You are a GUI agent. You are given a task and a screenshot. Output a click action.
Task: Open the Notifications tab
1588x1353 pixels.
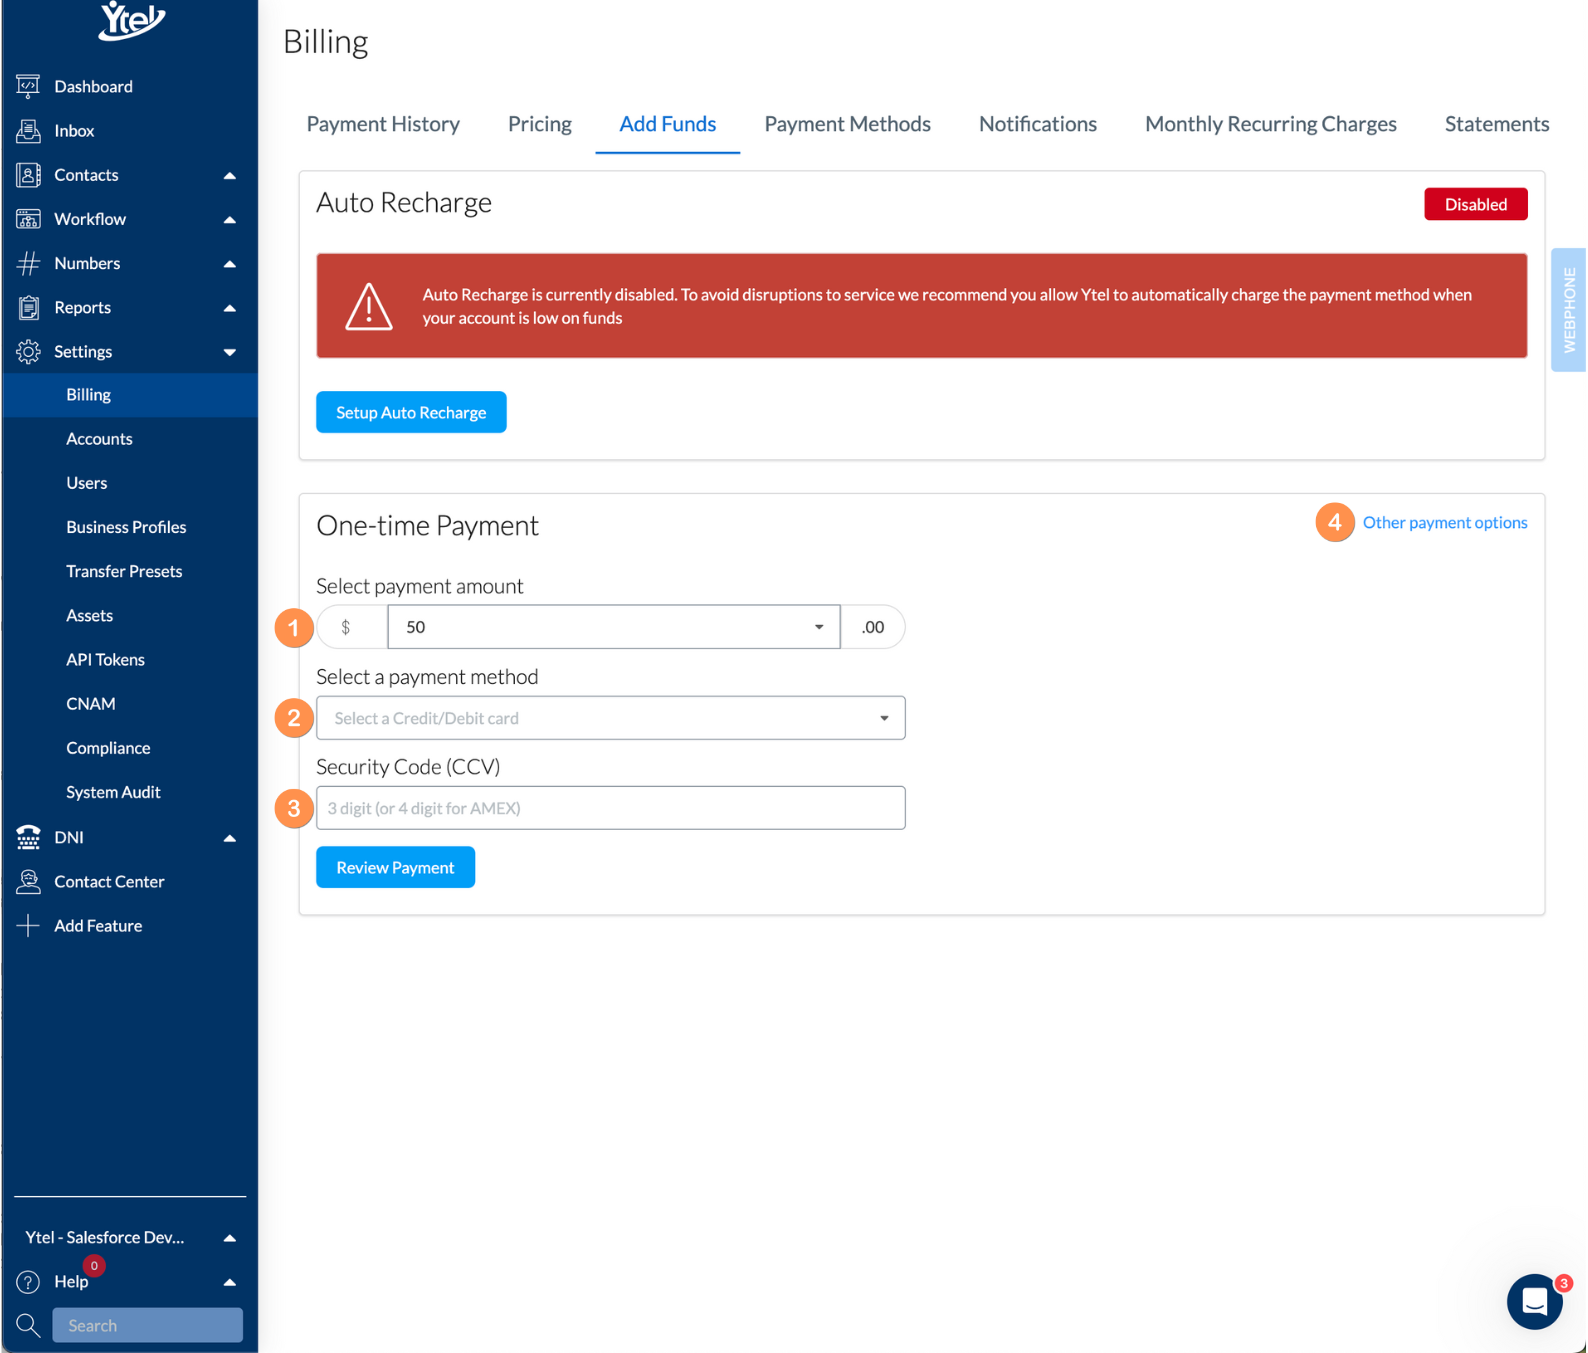pyautogui.click(x=1038, y=124)
